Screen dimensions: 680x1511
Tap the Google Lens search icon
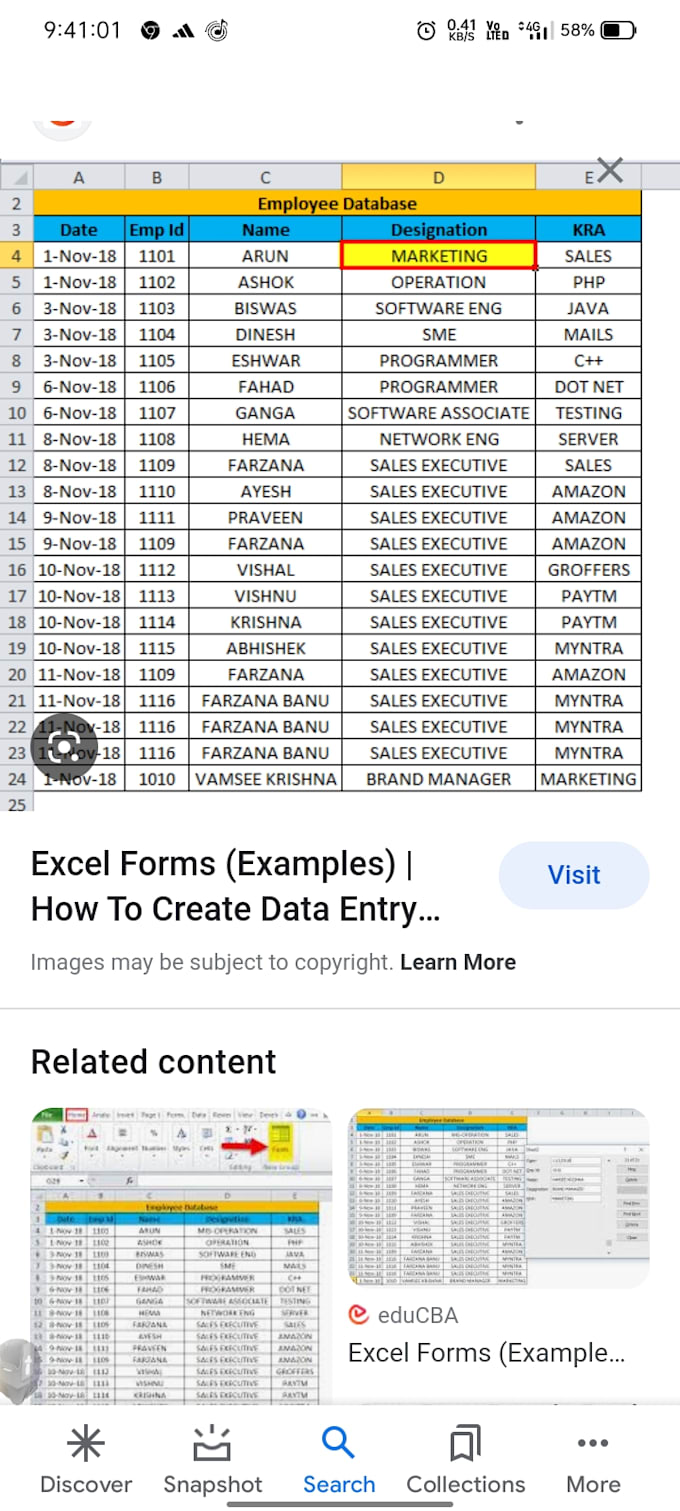(x=65, y=748)
